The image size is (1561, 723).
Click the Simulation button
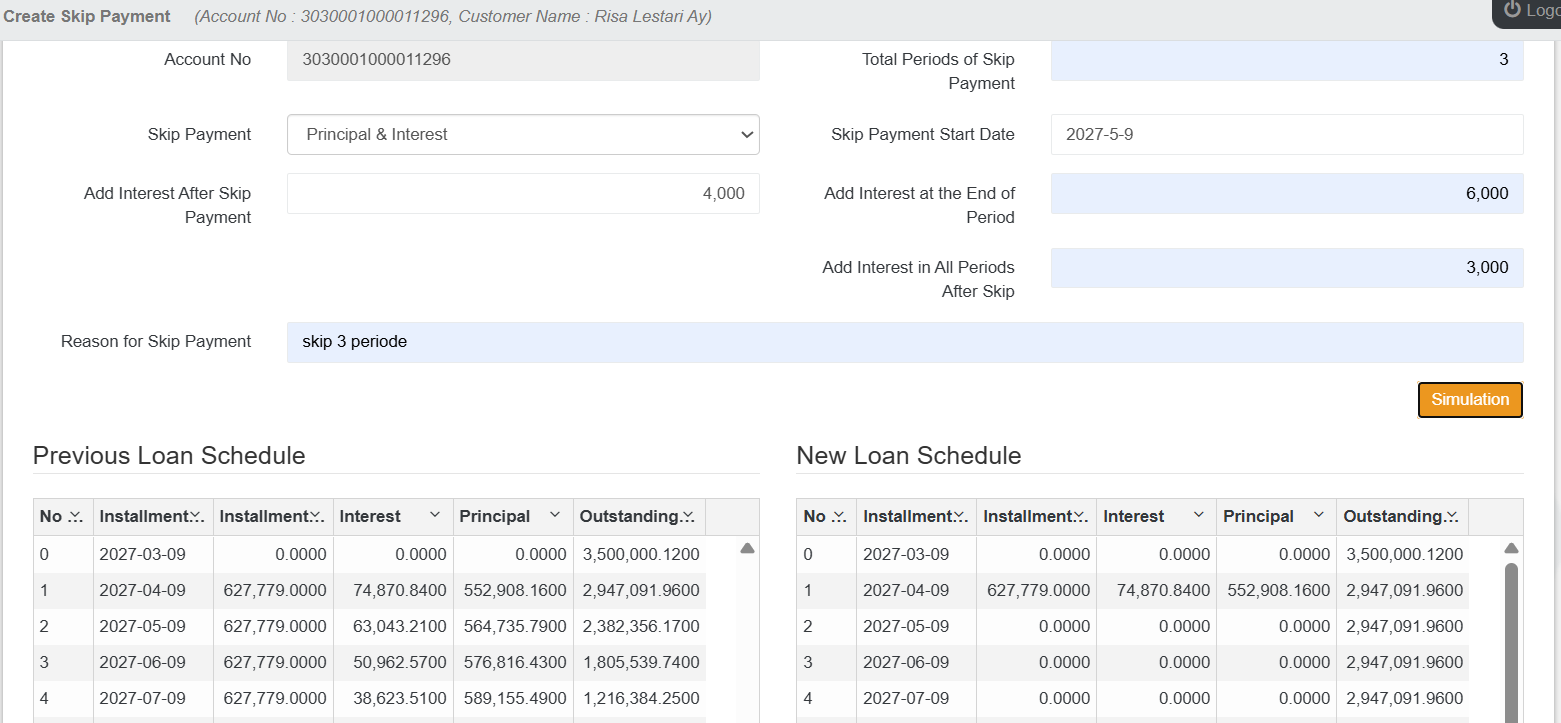(1470, 399)
